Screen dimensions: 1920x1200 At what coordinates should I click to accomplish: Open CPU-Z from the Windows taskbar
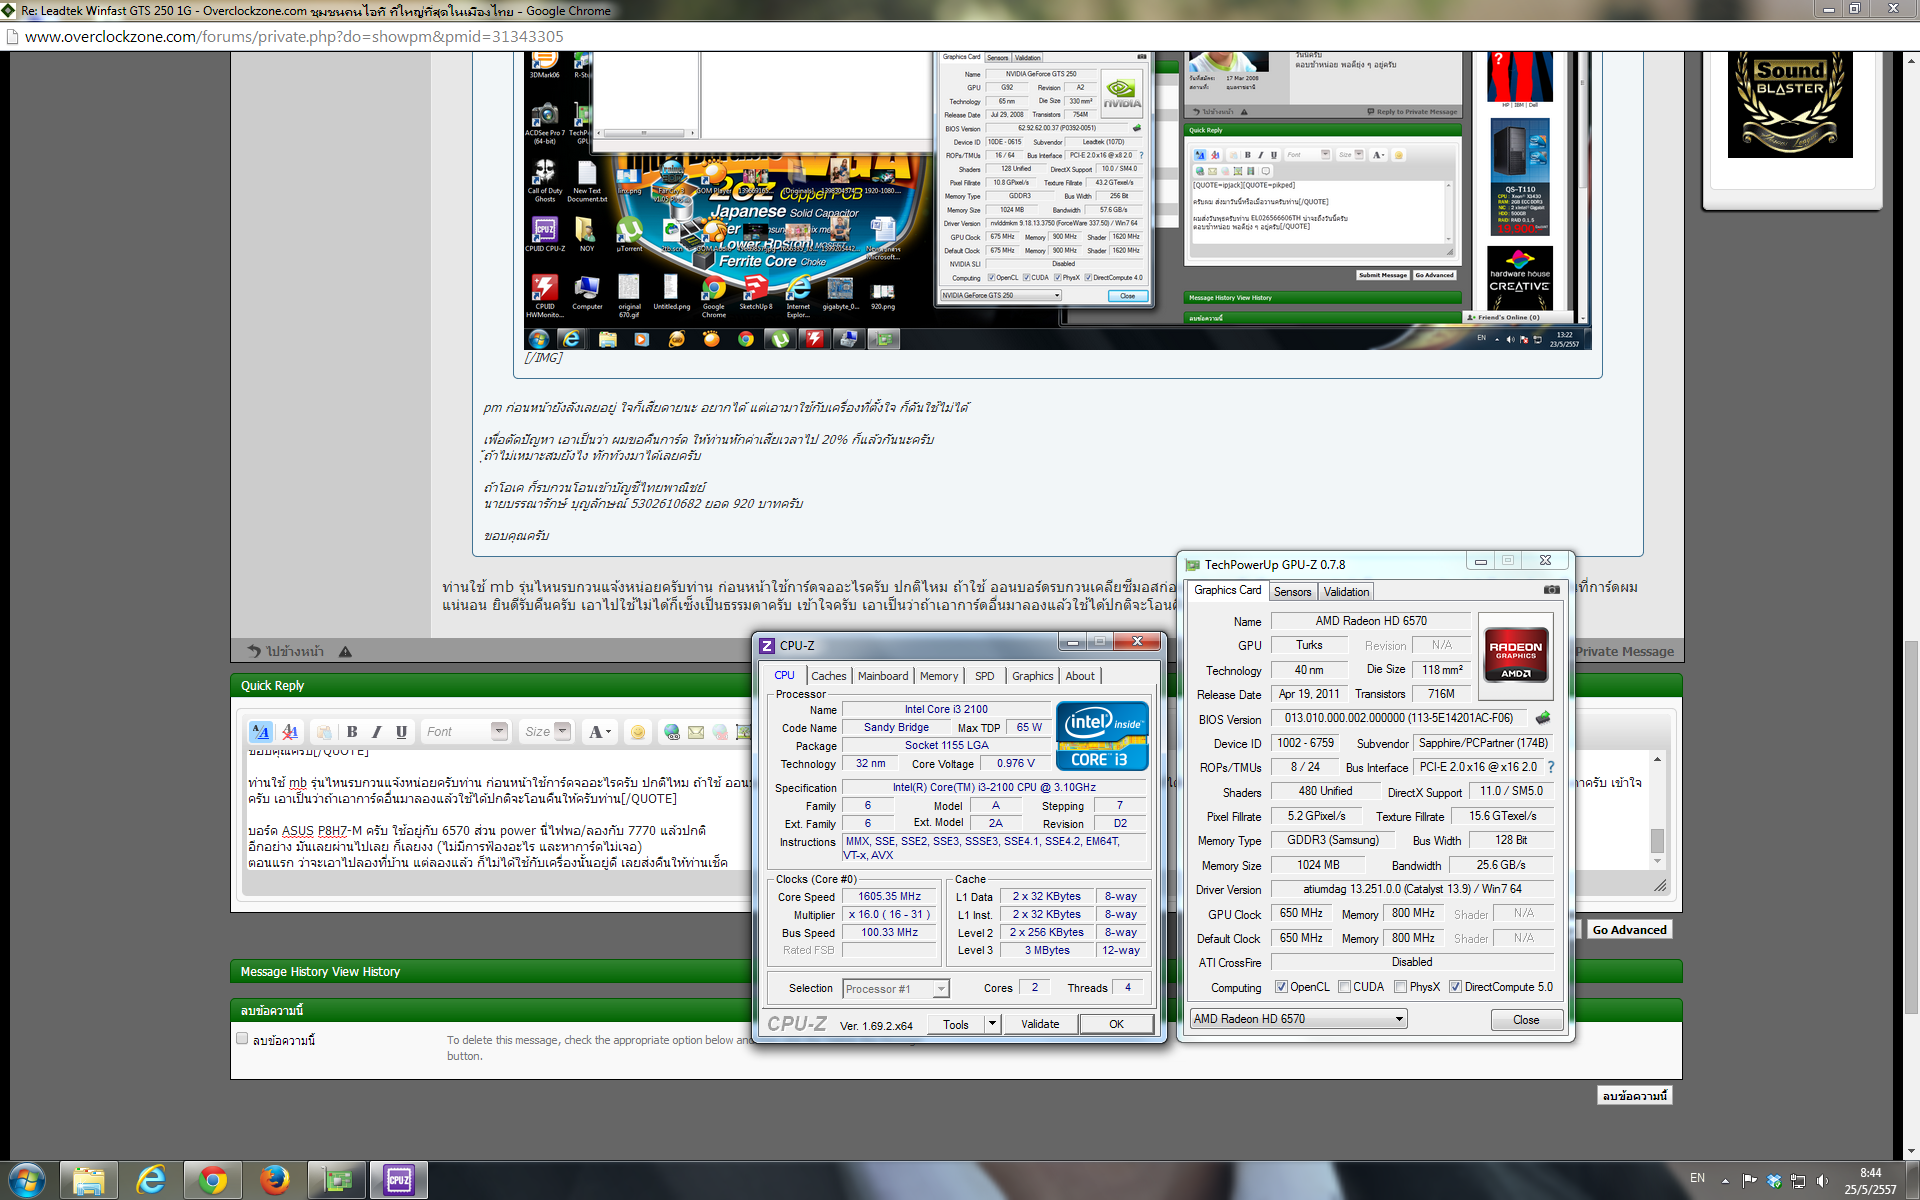pyautogui.click(x=398, y=1180)
